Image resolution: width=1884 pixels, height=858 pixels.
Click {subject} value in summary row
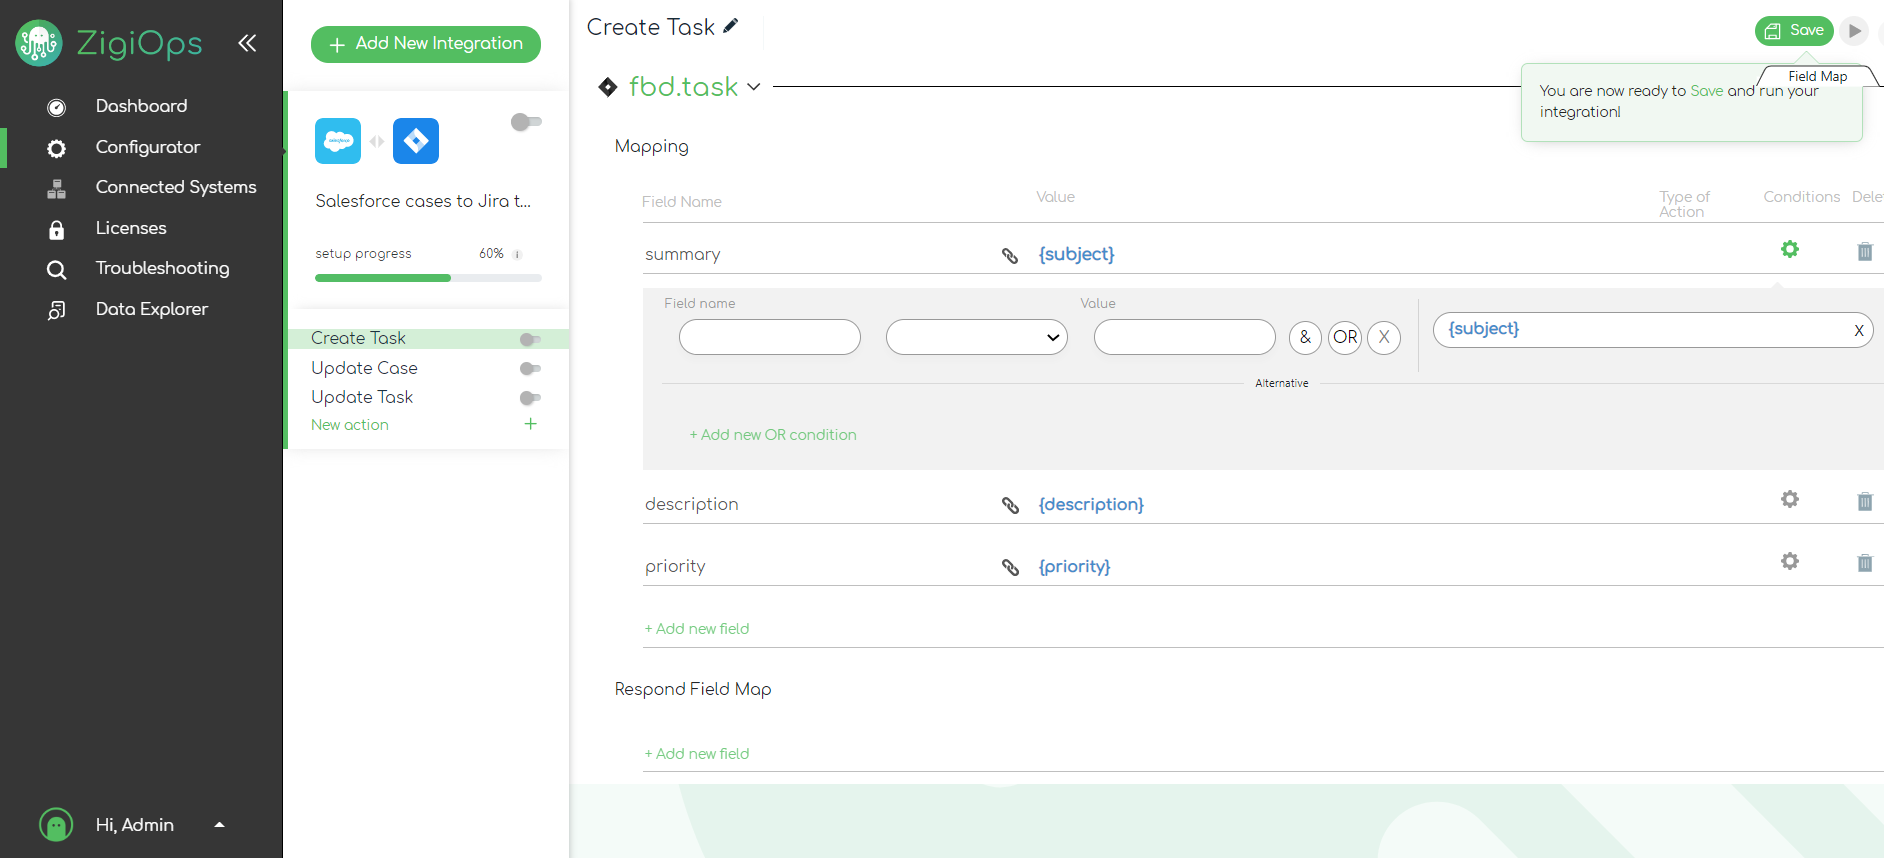1076,254
